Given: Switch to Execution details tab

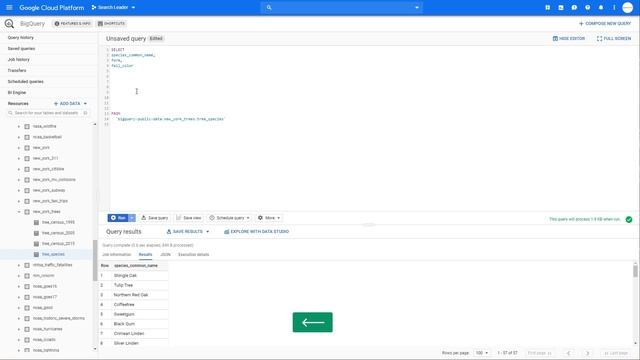Looking at the screenshot, I should [x=193, y=255].
